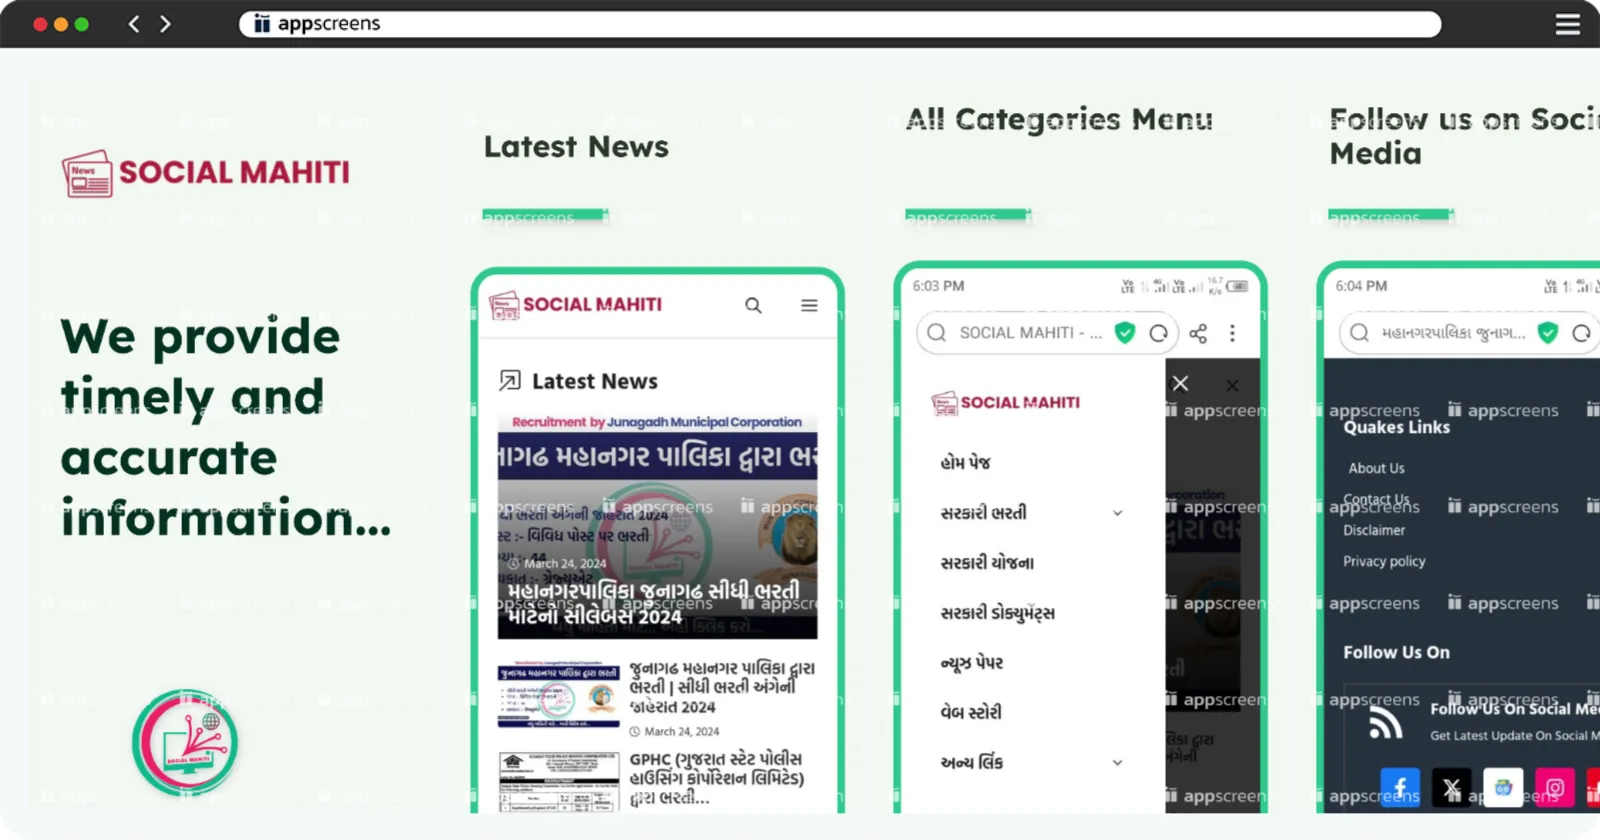Open the browser hamburger menu
Screen dimensions: 1600x840
(x=1567, y=24)
